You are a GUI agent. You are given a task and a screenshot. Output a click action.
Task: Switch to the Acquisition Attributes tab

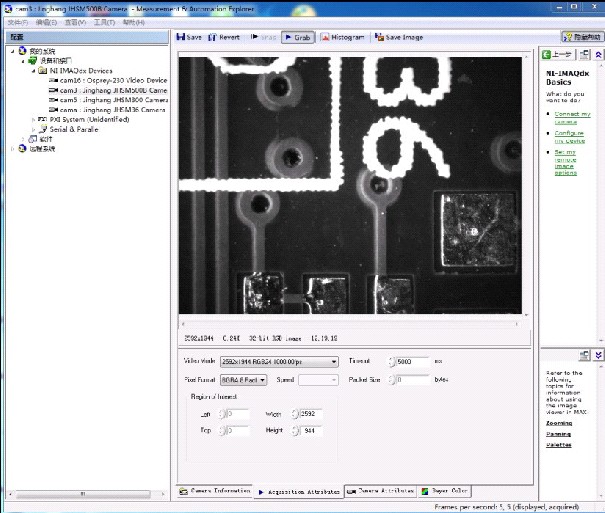(299, 492)
